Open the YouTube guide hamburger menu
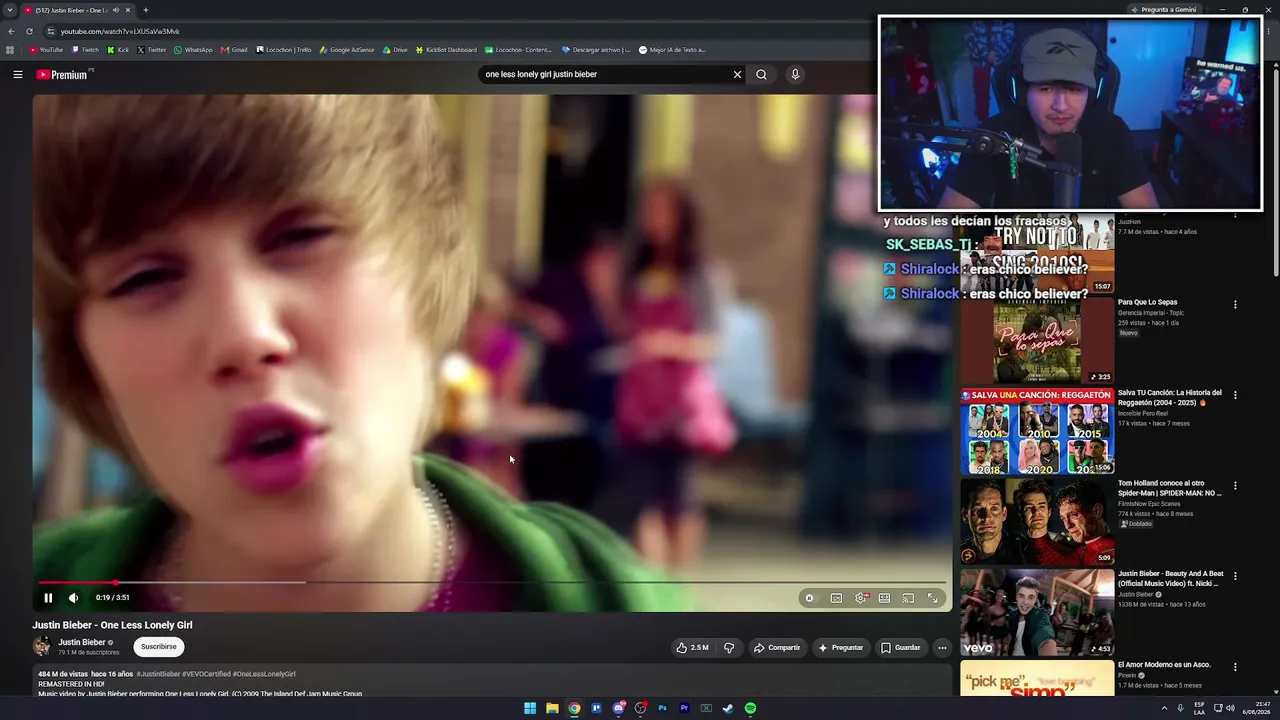Screen dimensions: 1280x720 click(x=17, y=74)
